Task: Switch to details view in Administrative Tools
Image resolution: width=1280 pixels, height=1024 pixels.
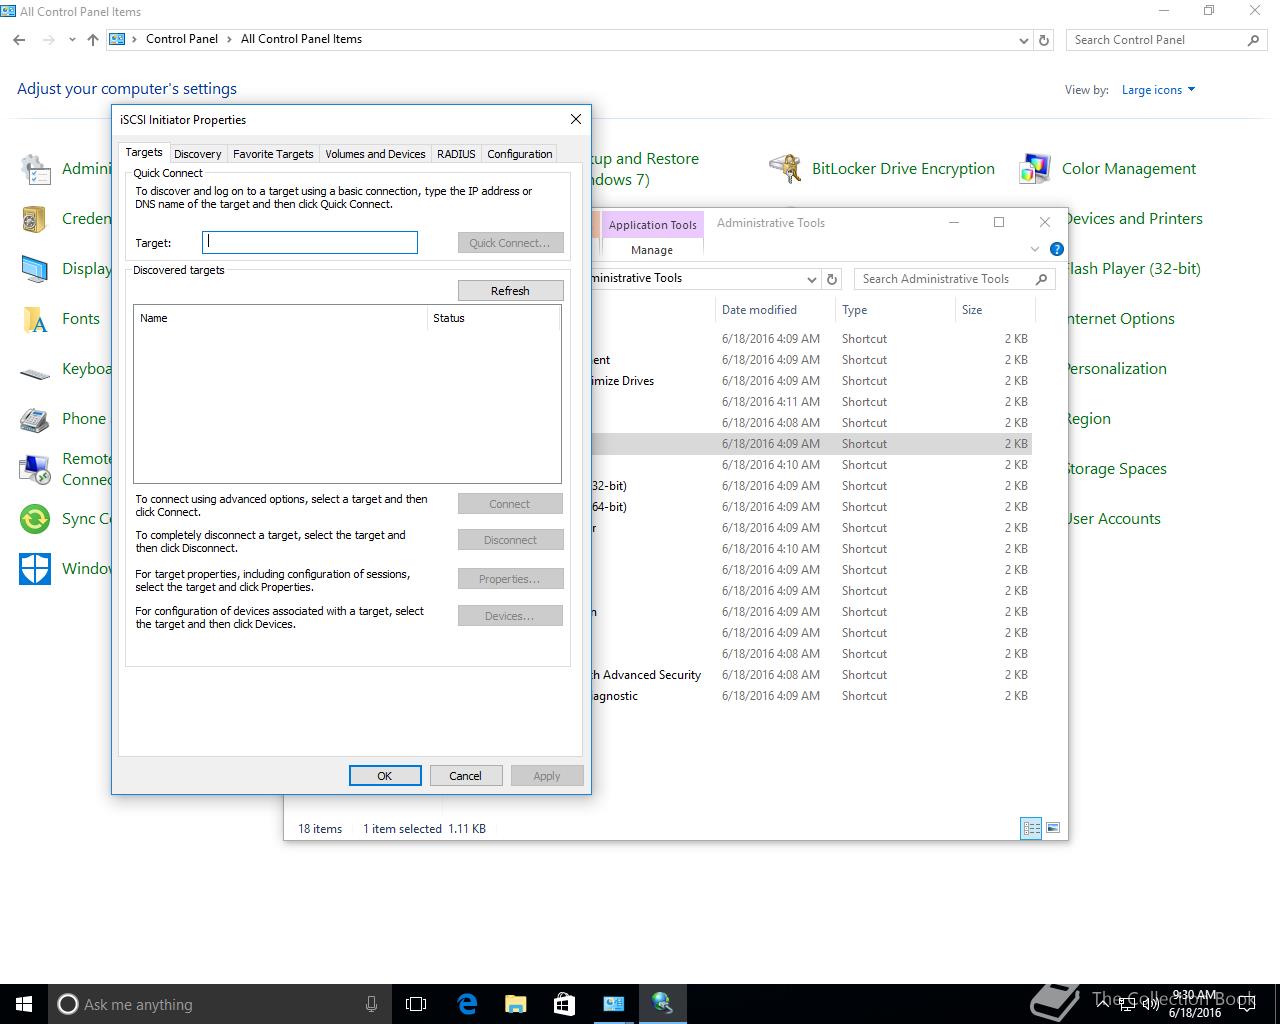Action: tap(1031, 828)
